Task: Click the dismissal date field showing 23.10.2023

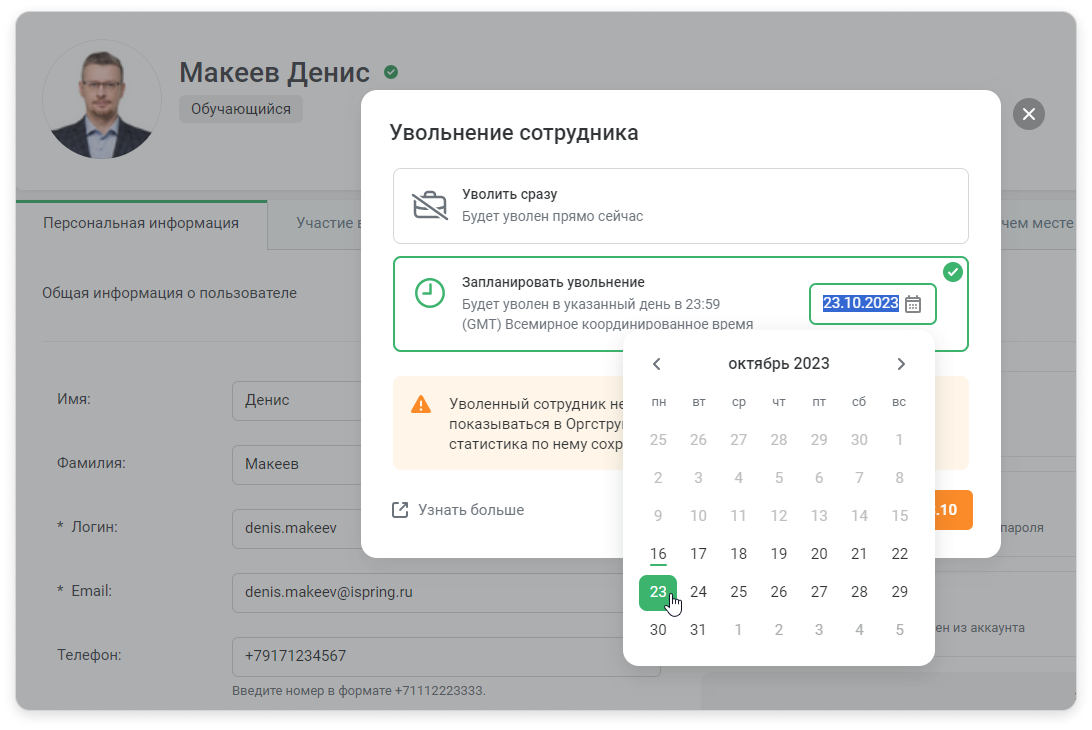Action: [872, 304]
